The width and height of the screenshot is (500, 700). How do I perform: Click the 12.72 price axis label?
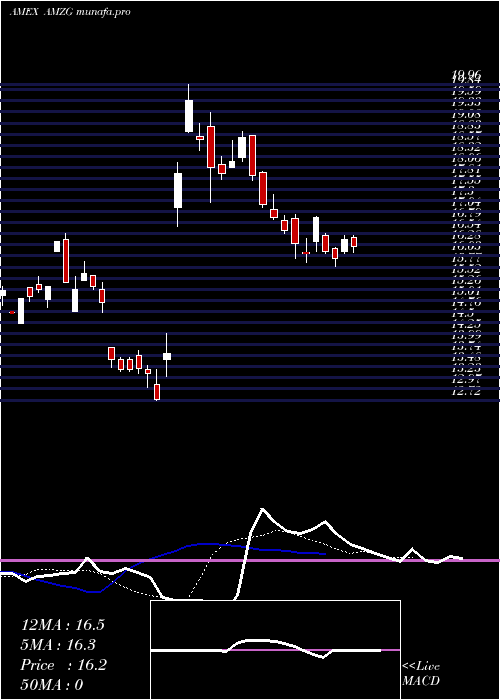(x=466, y=392)
